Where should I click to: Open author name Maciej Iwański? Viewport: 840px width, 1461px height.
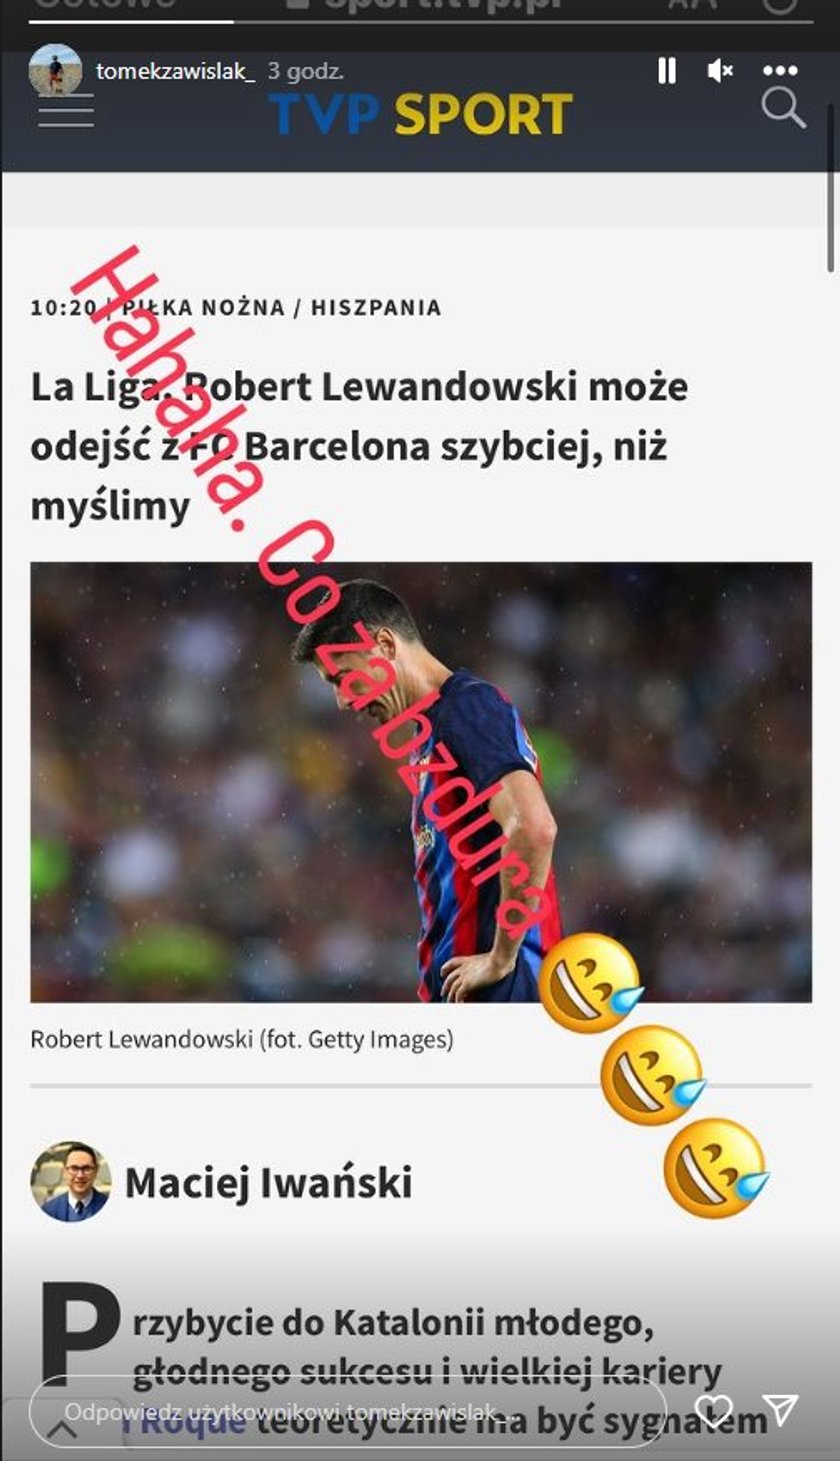pos(268,1183)
